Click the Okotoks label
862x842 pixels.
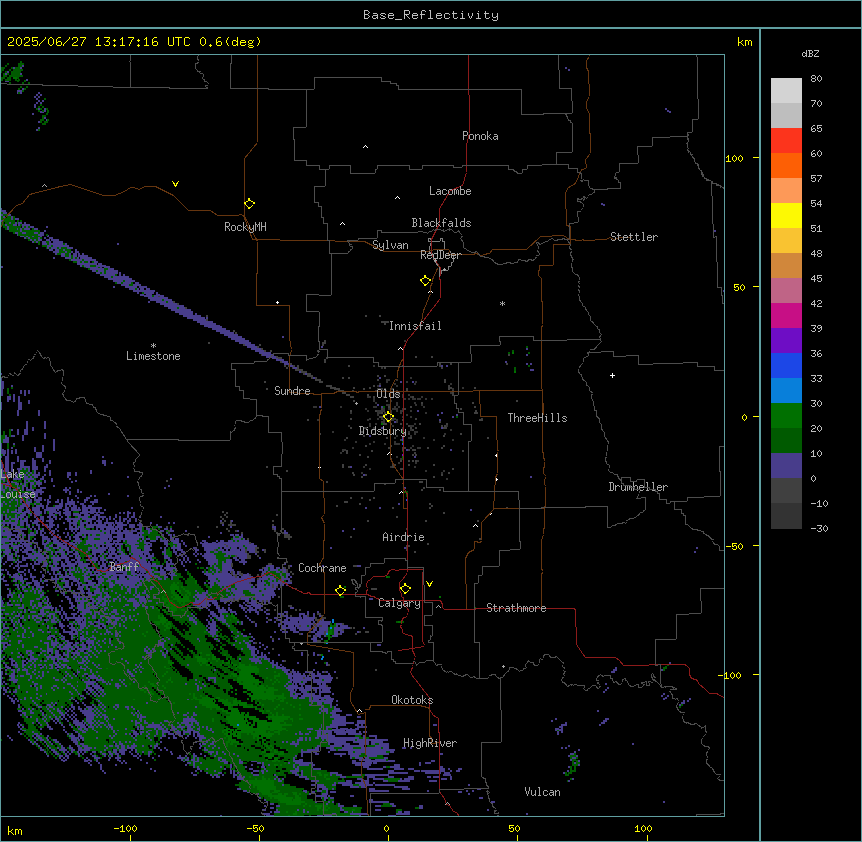pyautogui.click(x=412, y=700)
